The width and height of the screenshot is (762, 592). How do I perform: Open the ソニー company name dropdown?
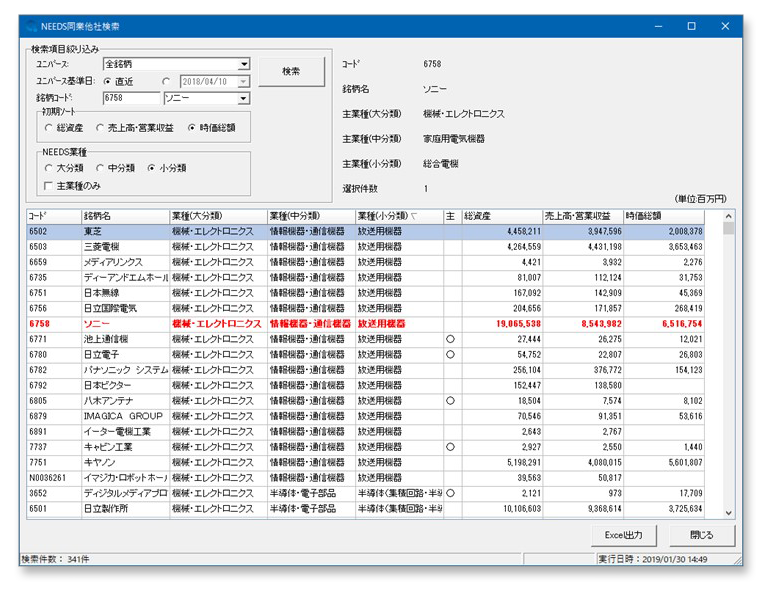(244, 99)
